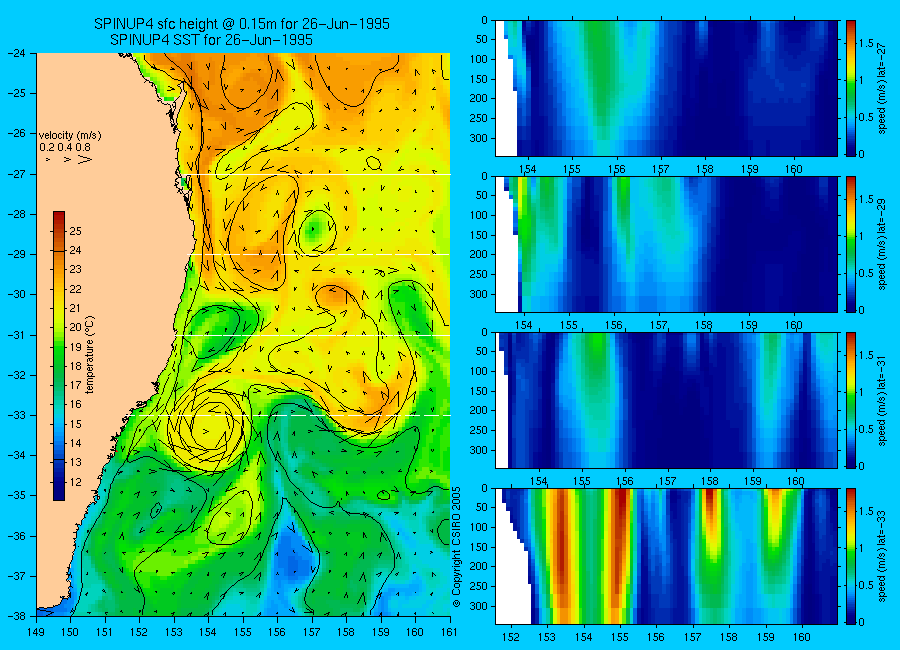The height and width of the screenshot is (650, 900).
Task: Click the "velocity (m/s)" legend label
Action: [70, 136]
